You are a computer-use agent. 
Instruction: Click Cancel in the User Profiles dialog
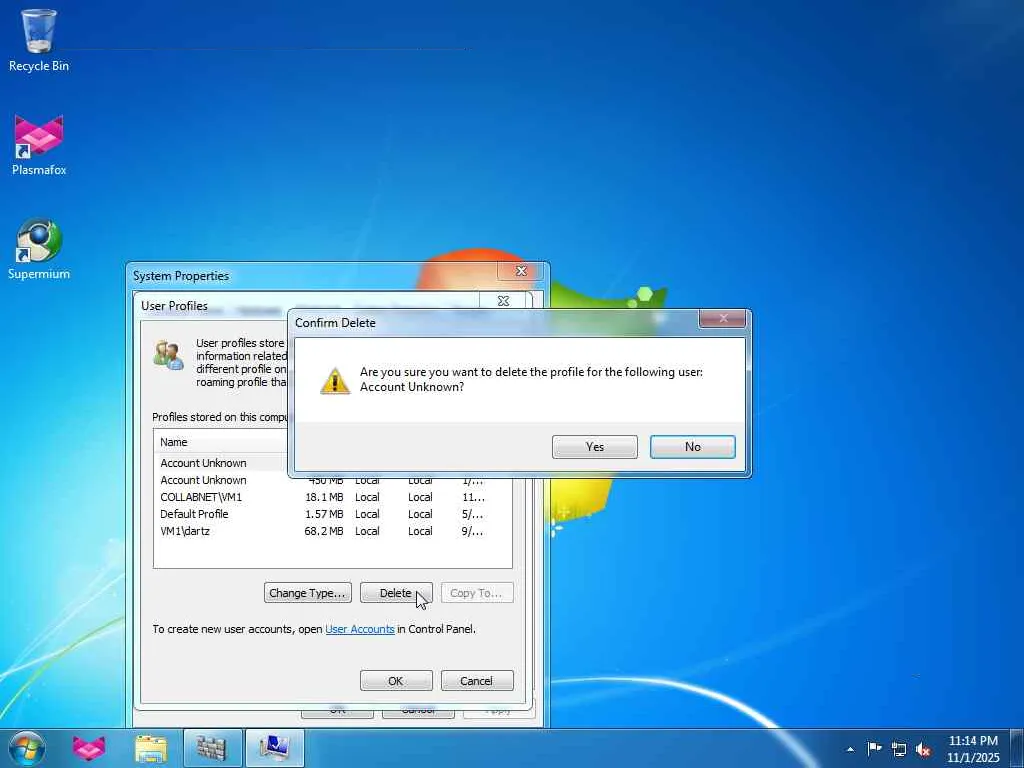(x=477, y=680)
